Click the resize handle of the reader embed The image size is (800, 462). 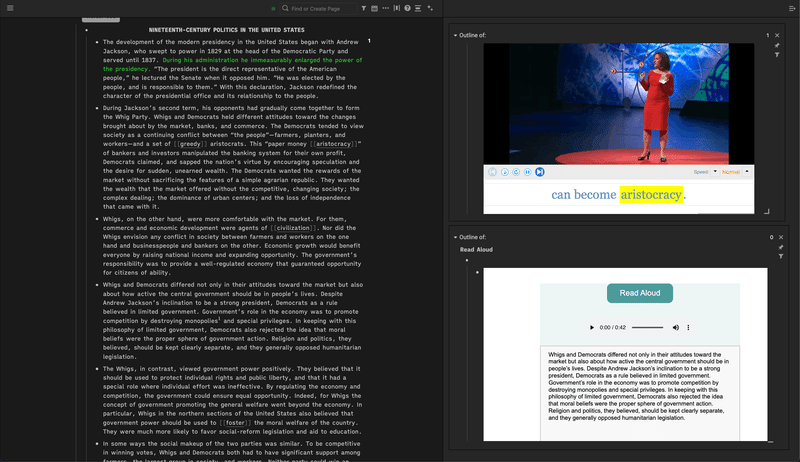[766, 211]
